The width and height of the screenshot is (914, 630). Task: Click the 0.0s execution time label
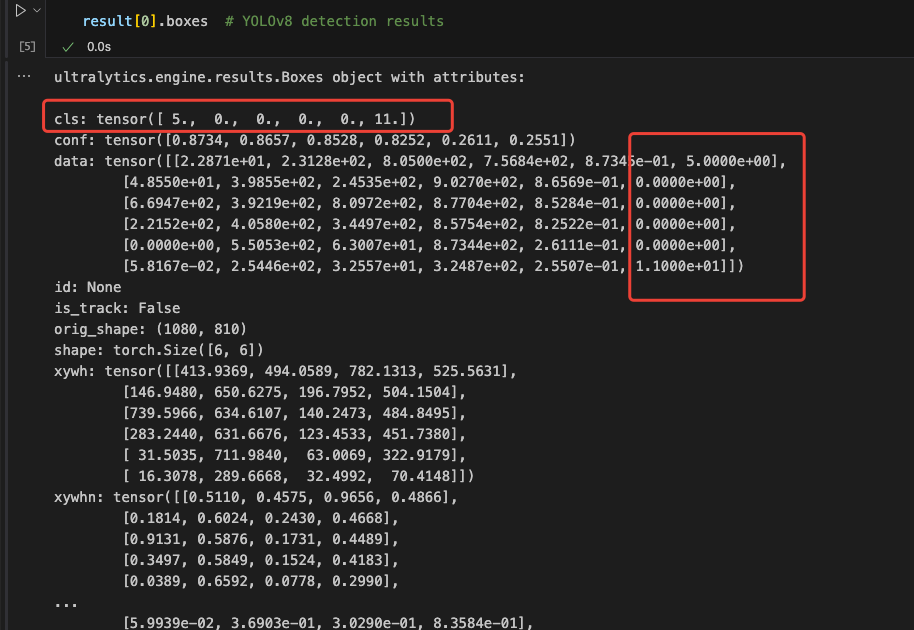[x=99, y=47]
